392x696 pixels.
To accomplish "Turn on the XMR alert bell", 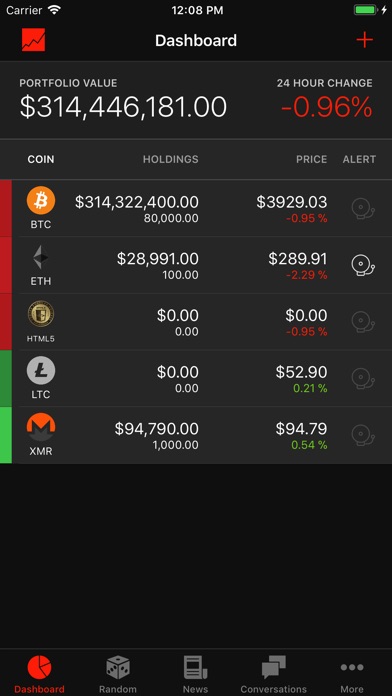I will (x=363, y=435).
